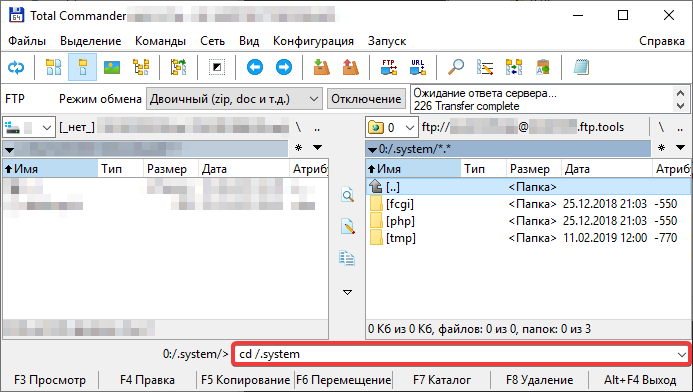
Task: Click the Отключение button
Action: (366, 99)
